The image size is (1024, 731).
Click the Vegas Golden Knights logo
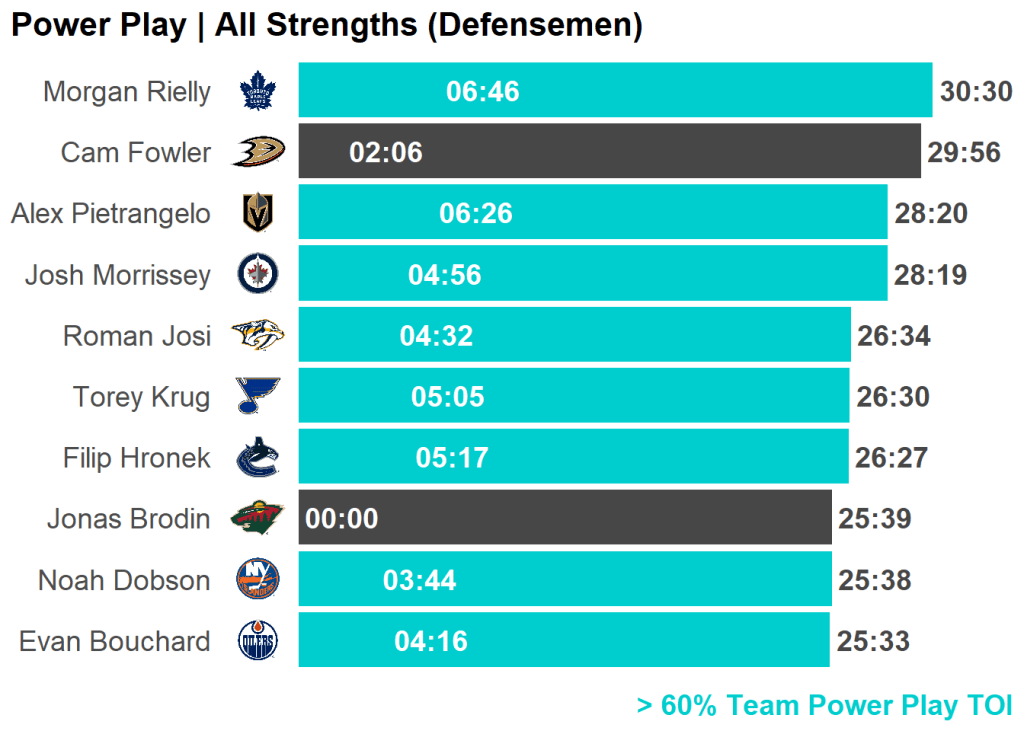point(258,213)
